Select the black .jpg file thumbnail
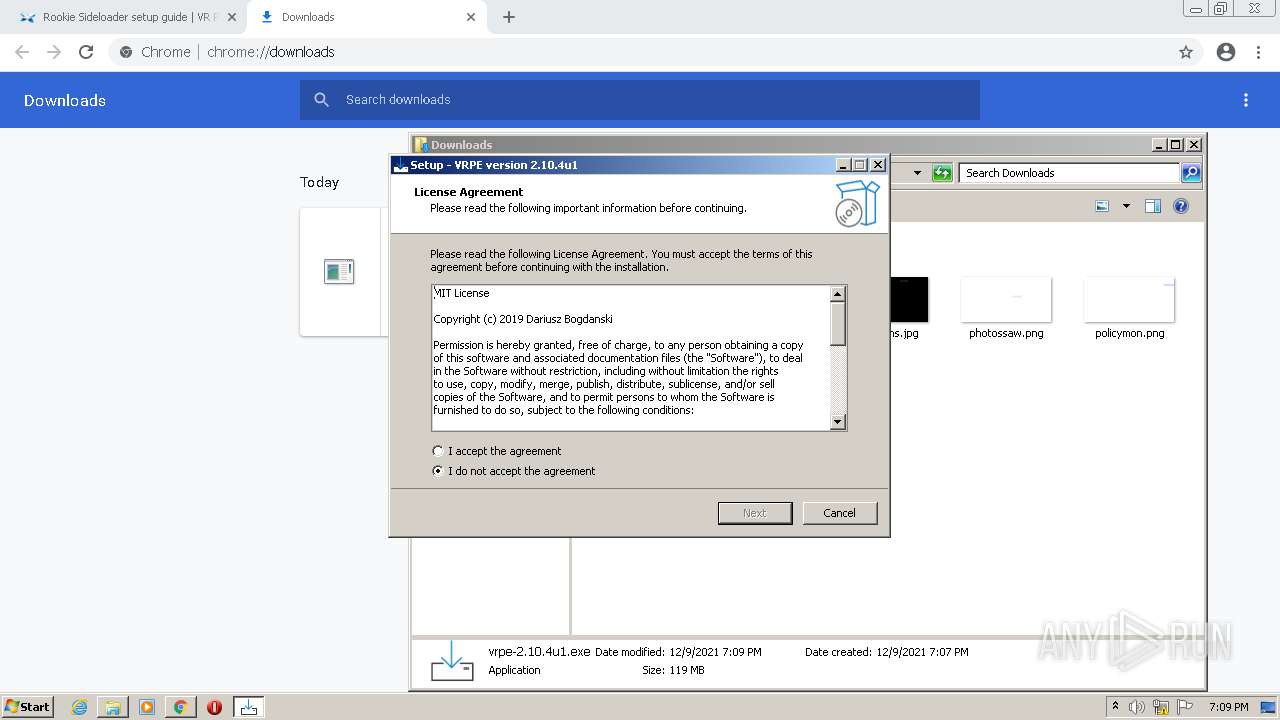The width and height of the screenshot is (1280, 720). (909, 299)
